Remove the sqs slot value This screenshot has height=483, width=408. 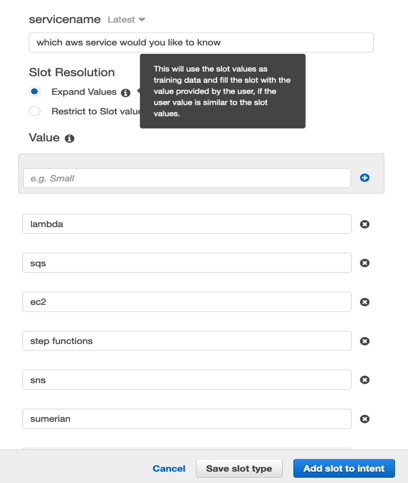tap(365, 263)
